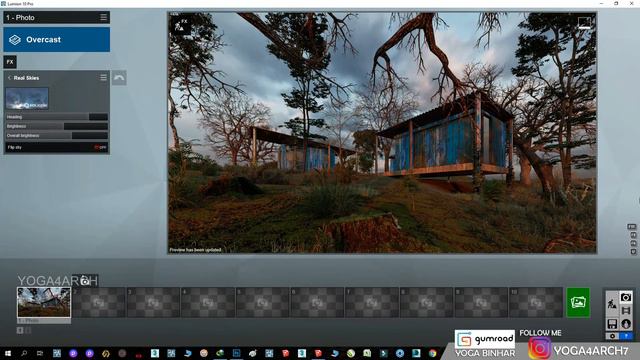
Task: Click the green render photo button
Action: tap(578, 302)
